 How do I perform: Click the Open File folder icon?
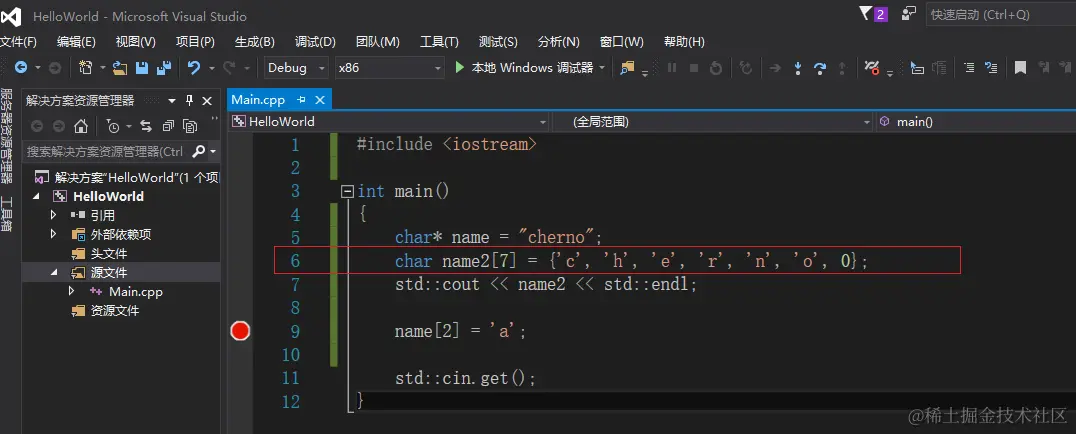click(120, 68)
